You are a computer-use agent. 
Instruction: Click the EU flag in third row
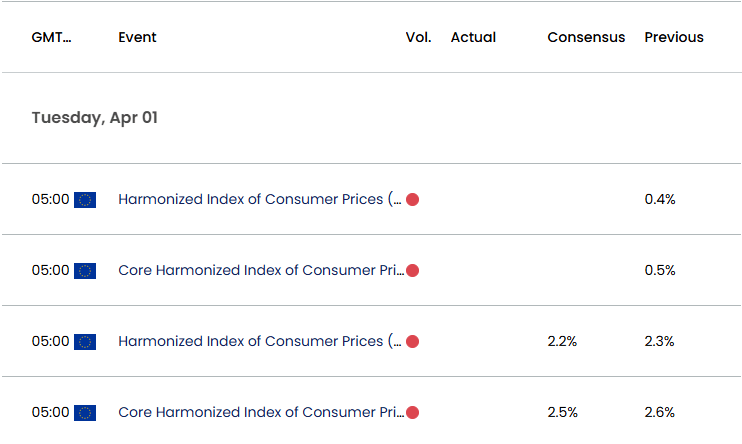pos(85,342)
